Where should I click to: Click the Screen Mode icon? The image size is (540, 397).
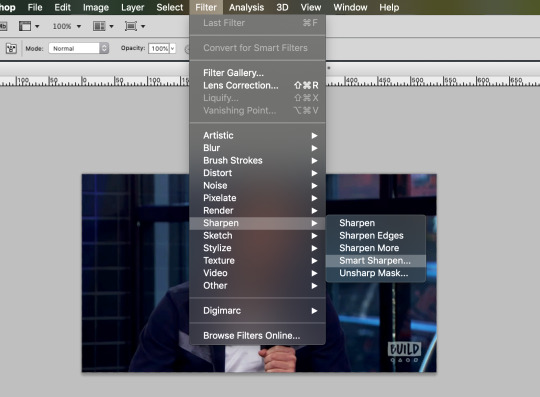coord(131,26)
